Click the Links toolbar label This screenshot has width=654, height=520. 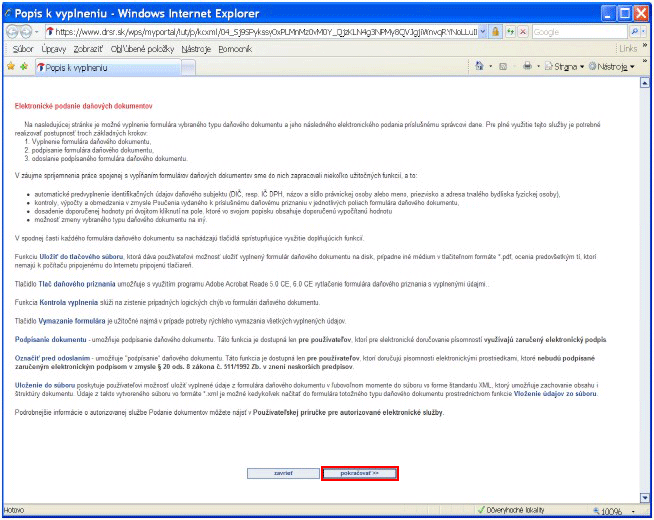coord(628,49)
